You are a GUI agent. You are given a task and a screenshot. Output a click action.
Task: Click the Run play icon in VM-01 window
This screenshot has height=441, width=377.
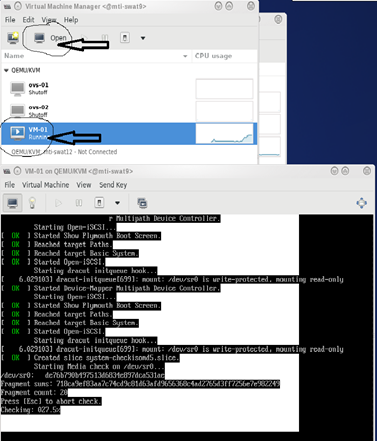pyautogui.click(x=59, y=203)
